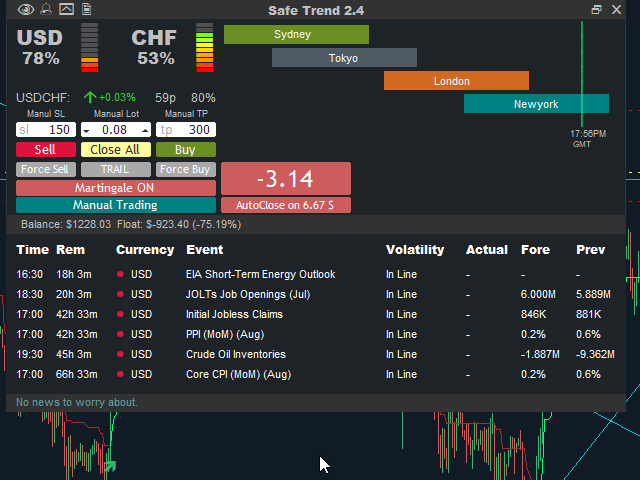The height and width of the screenshot is (480, 640).
Task: Click the bell alerts icon
Action: [46, 9]
